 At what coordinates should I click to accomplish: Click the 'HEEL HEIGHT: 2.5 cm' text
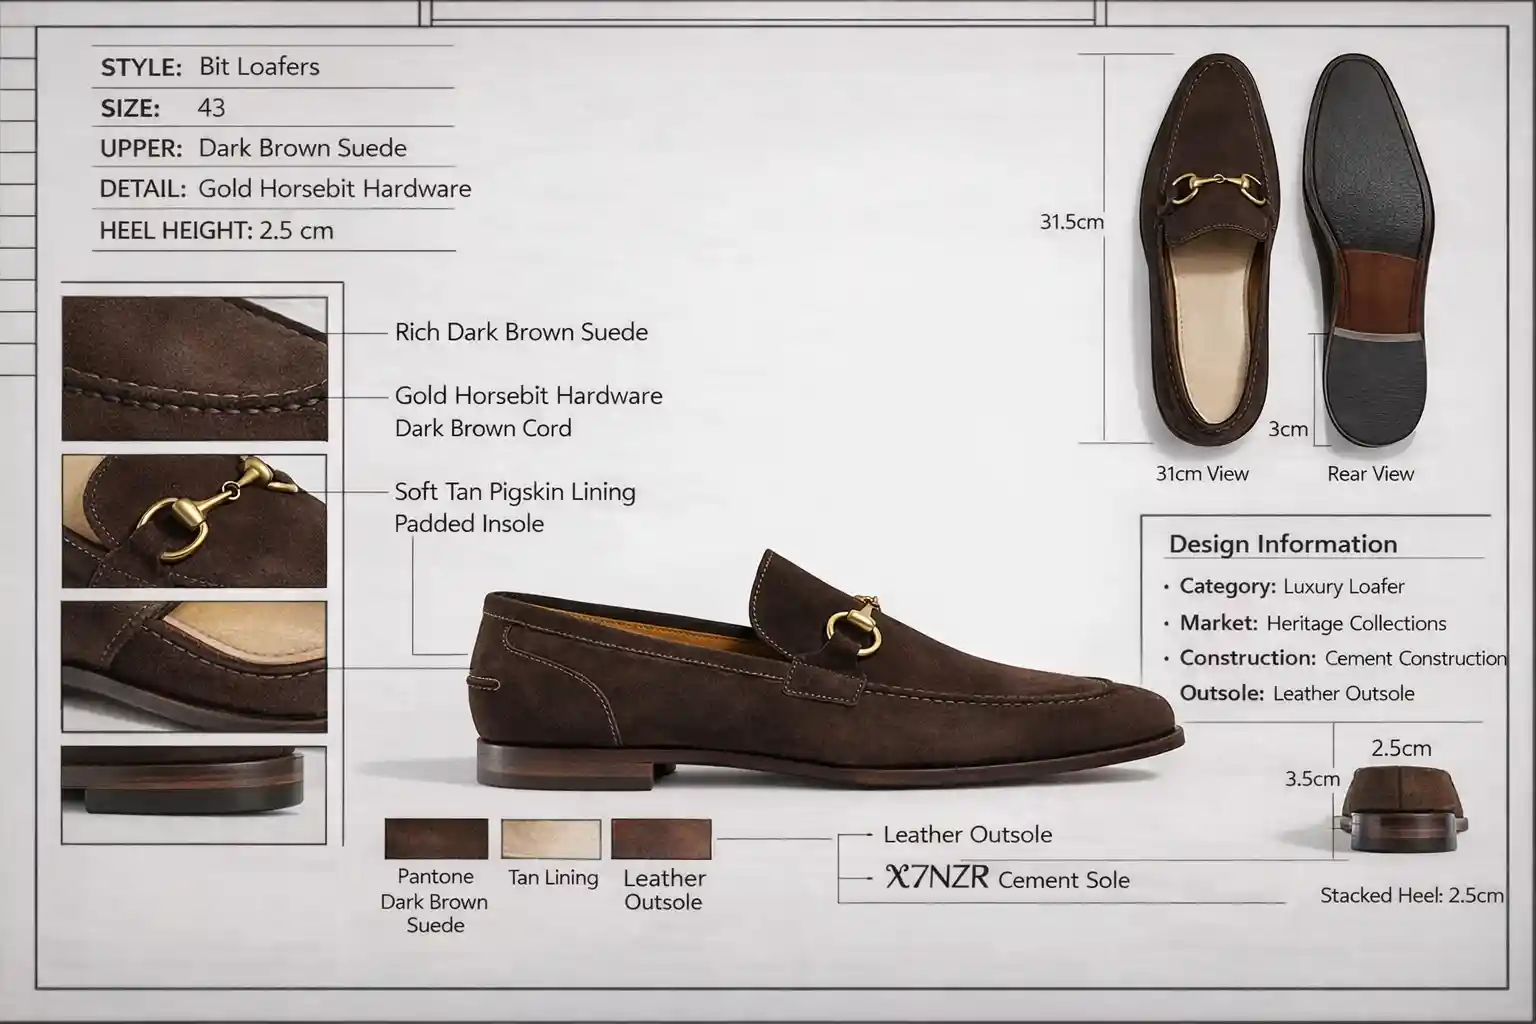216,231
